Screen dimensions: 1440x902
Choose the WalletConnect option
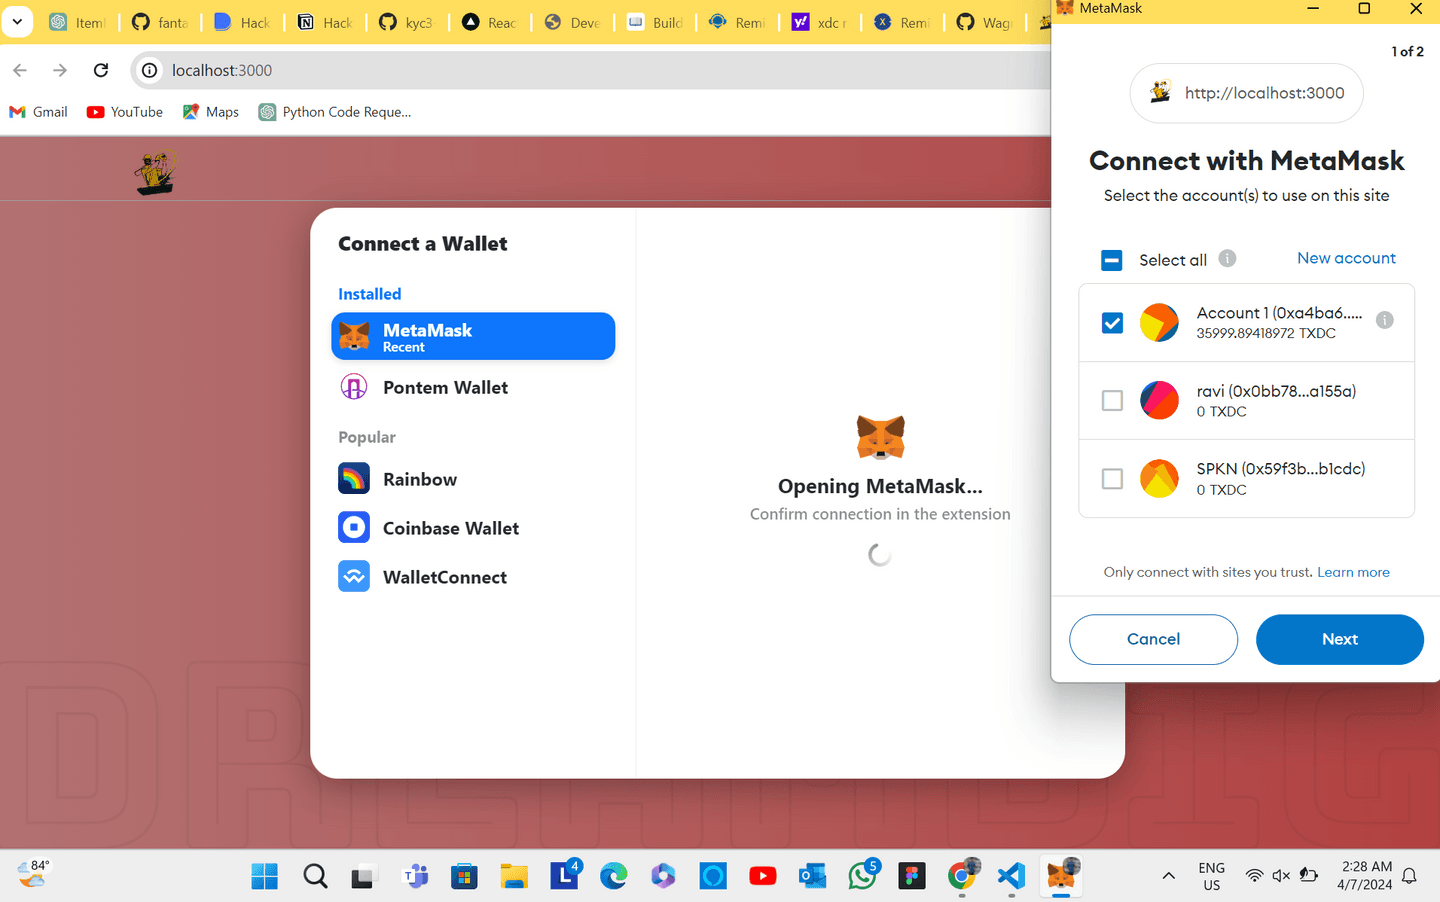[x=473, y=577]
